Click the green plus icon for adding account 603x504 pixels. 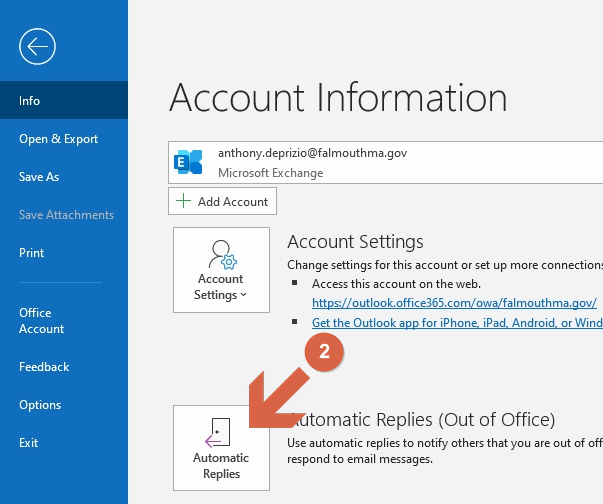(x=183, y=201)
